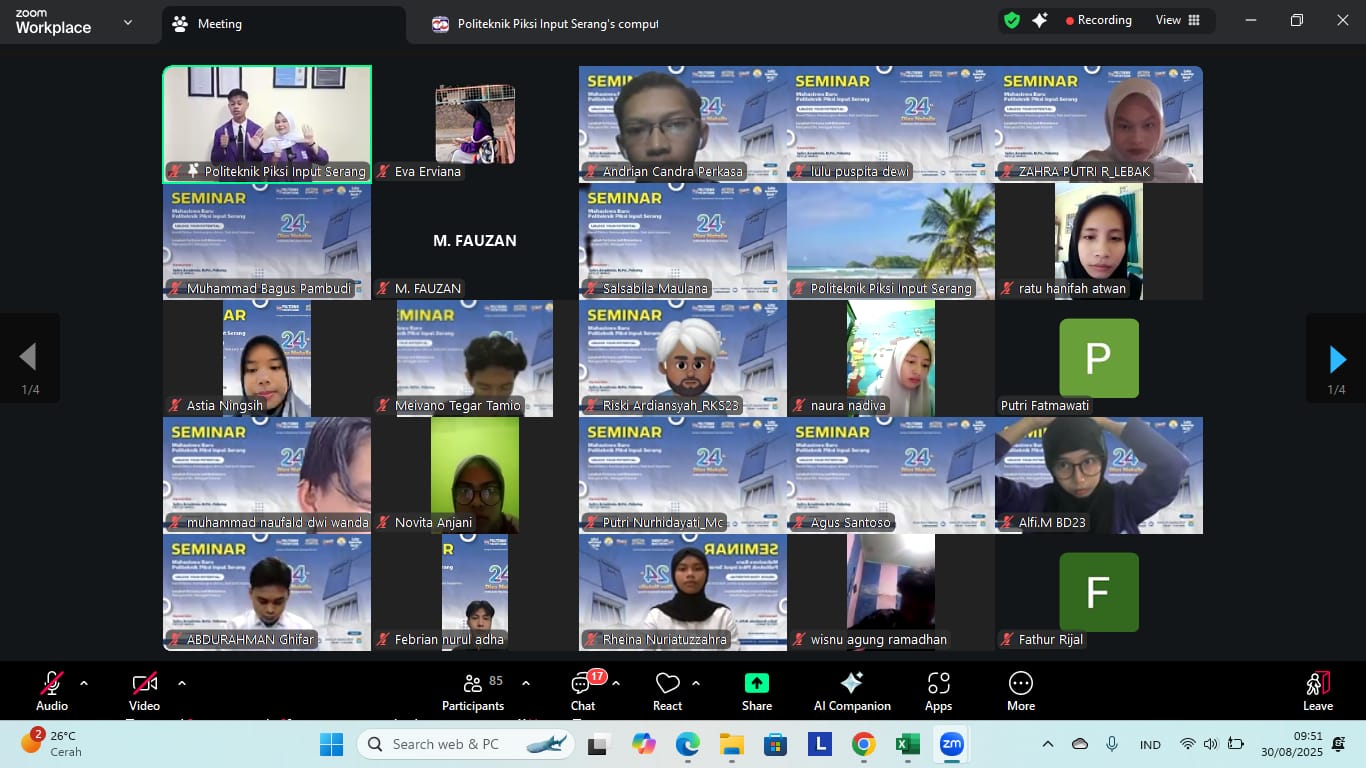Click the Recording indicator
The height and width of the screenshot is (768, 1366).
coord(1099,20)
